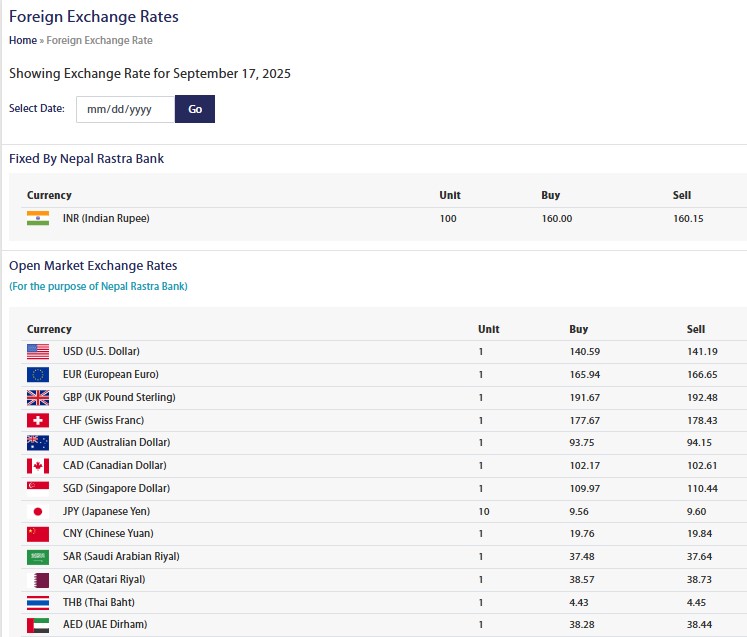Click the European Union flag icon
This screenshot has height=637, width=747.
(x=38, y=374)
